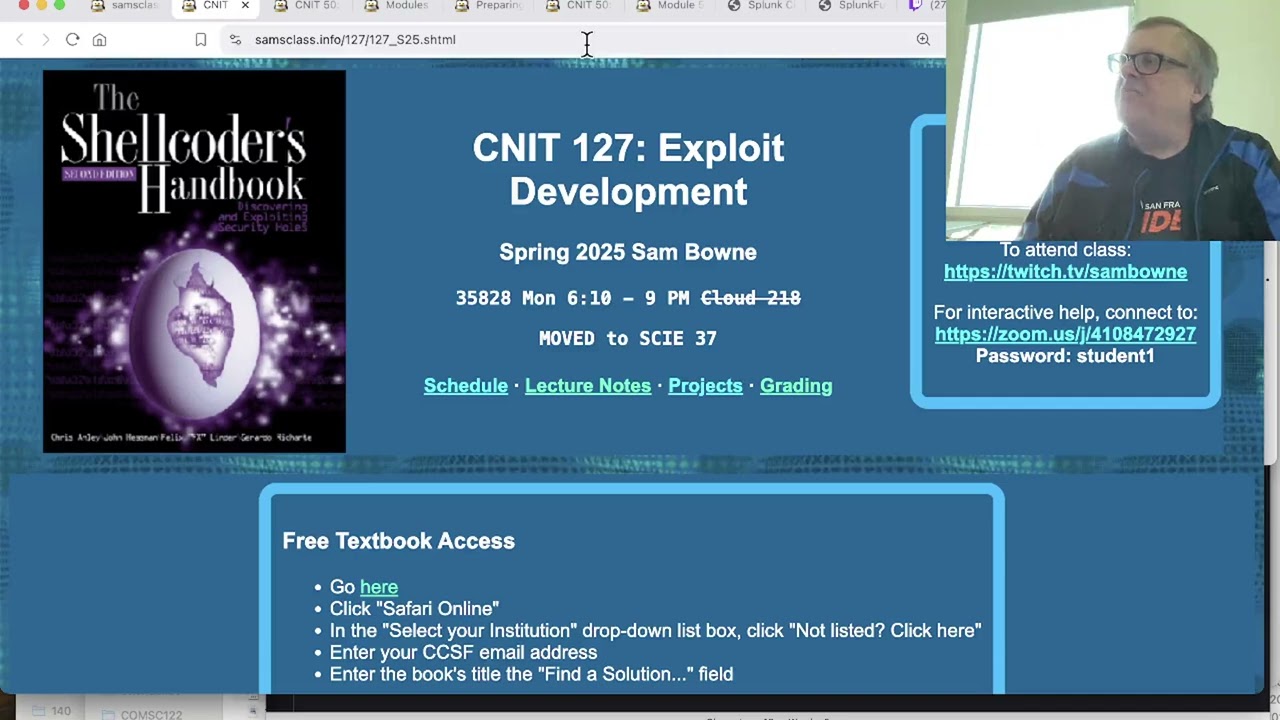The width and height of the screenshot is (1280, 720).
Task: Switch to the Preparing tab
Action: pyautogui.click(x=489, y=6)
